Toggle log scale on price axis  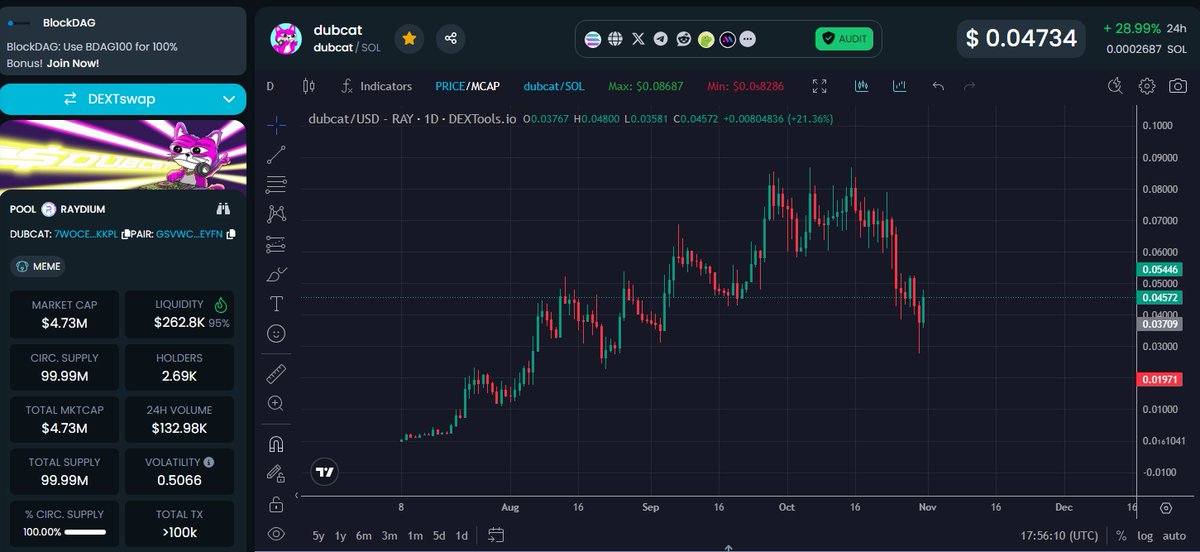[1145, 535]
